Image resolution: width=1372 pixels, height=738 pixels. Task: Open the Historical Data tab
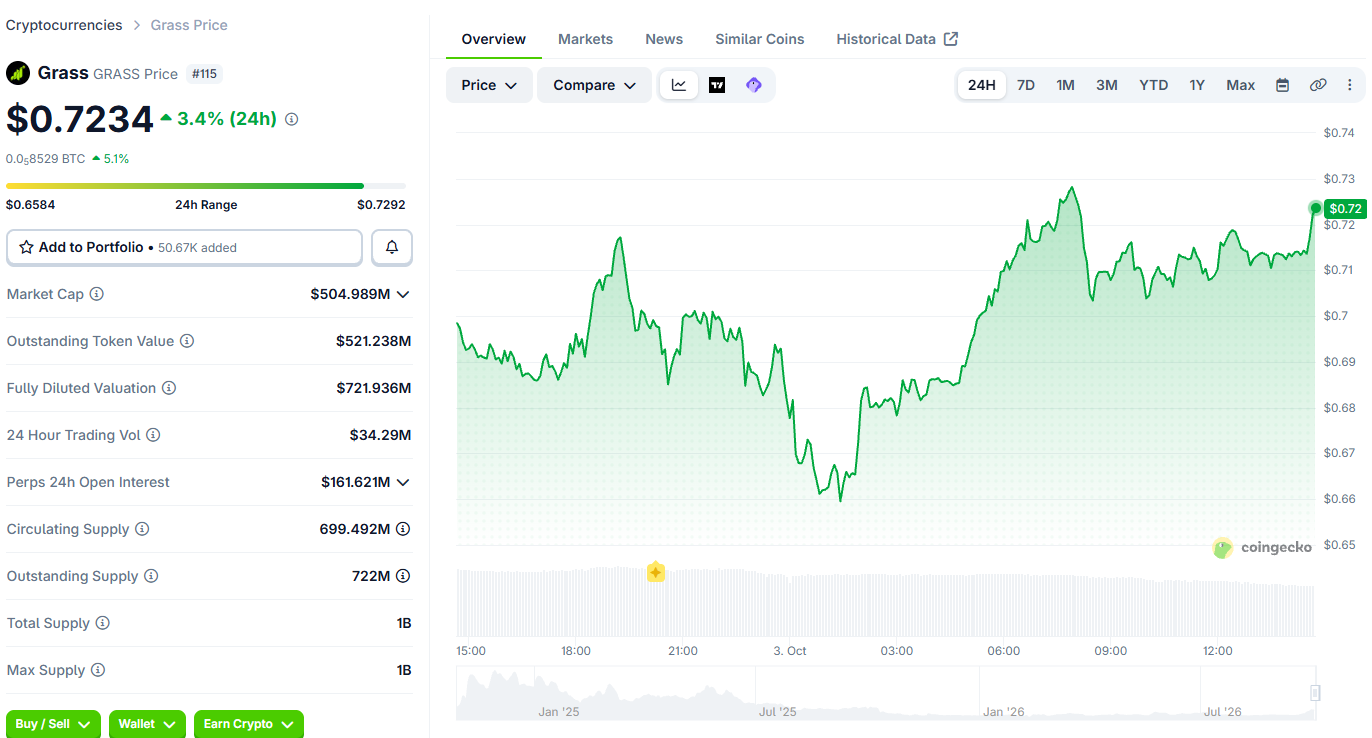coord(897,39)
